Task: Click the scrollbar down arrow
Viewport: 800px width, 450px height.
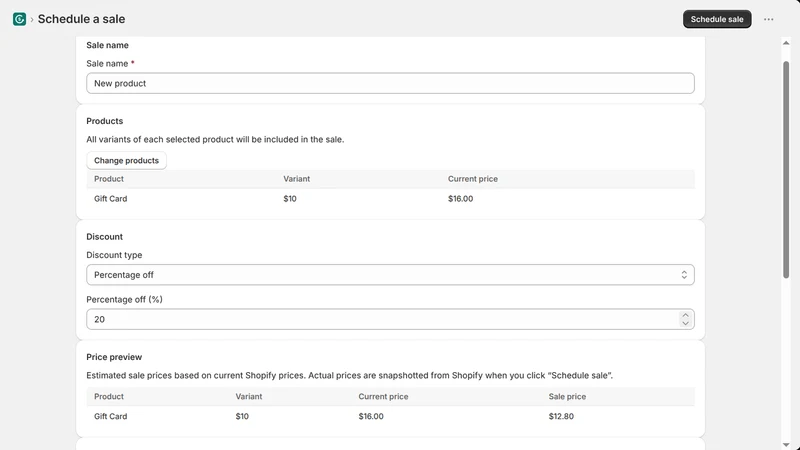Action: tap(786, 445)
